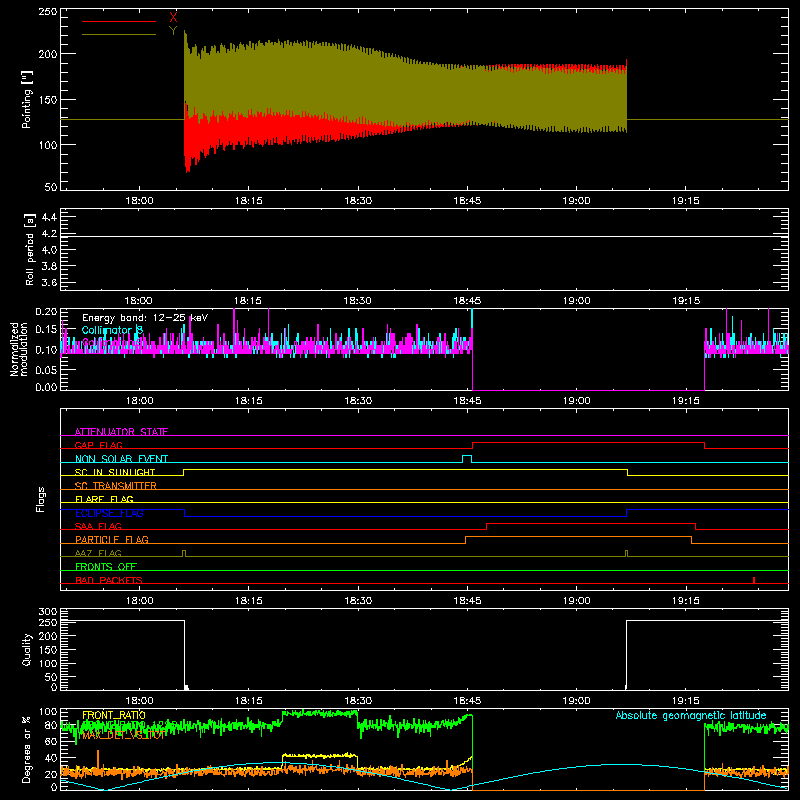Click the 0.20 tick on the modulation axis
The height and width of the screenshot is (800, 800).
46,312
